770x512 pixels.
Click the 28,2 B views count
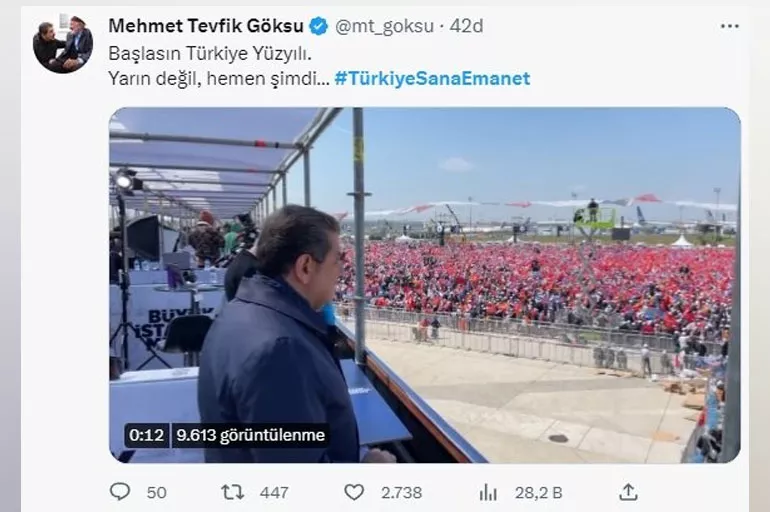(x=538, y=492)
